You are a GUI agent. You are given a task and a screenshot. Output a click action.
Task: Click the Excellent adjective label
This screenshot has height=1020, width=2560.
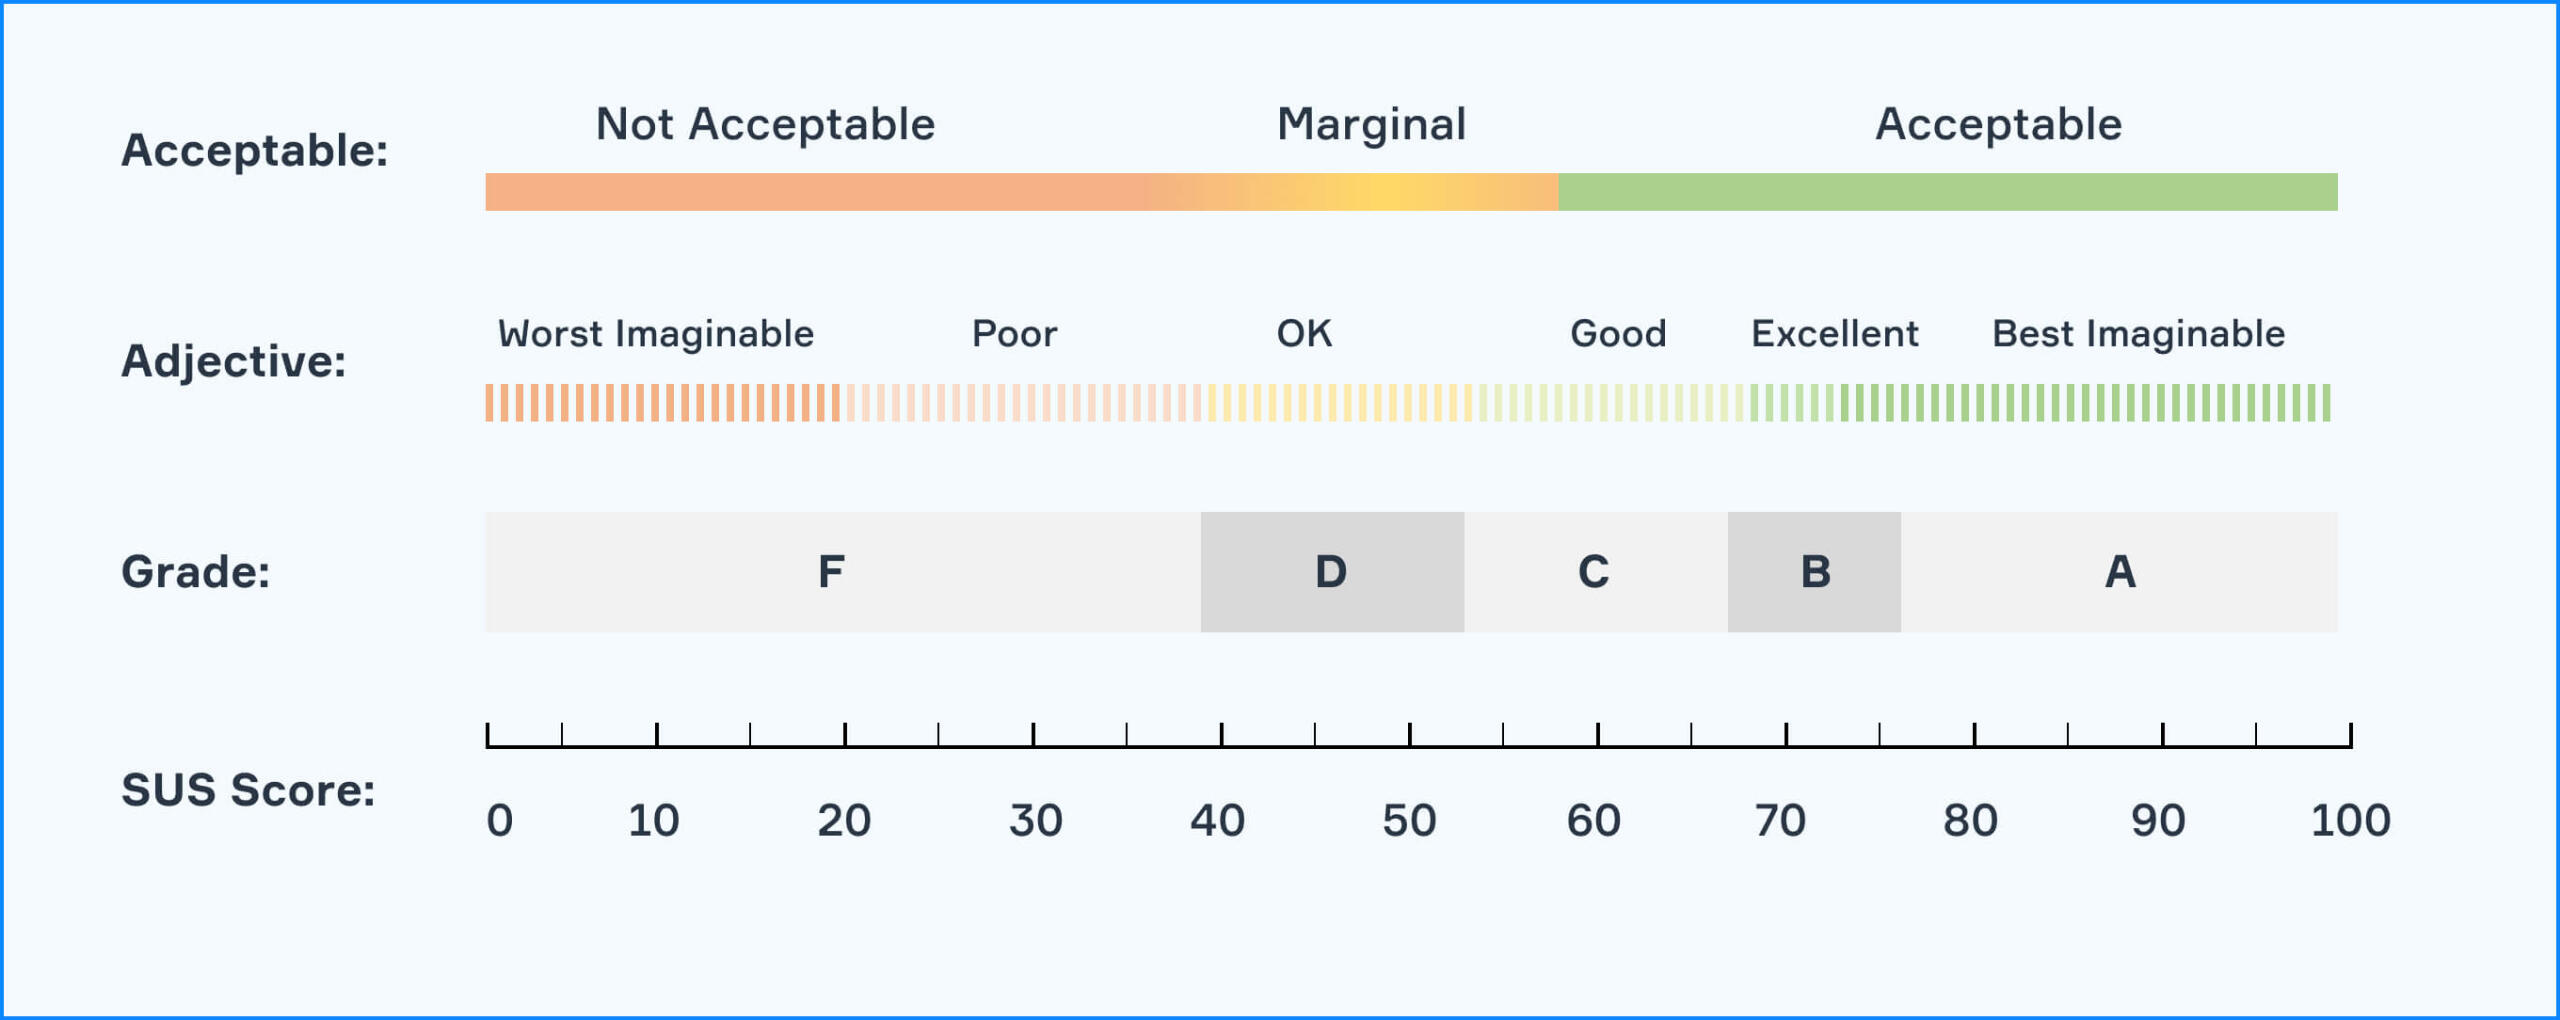(x=1834, y=333)
